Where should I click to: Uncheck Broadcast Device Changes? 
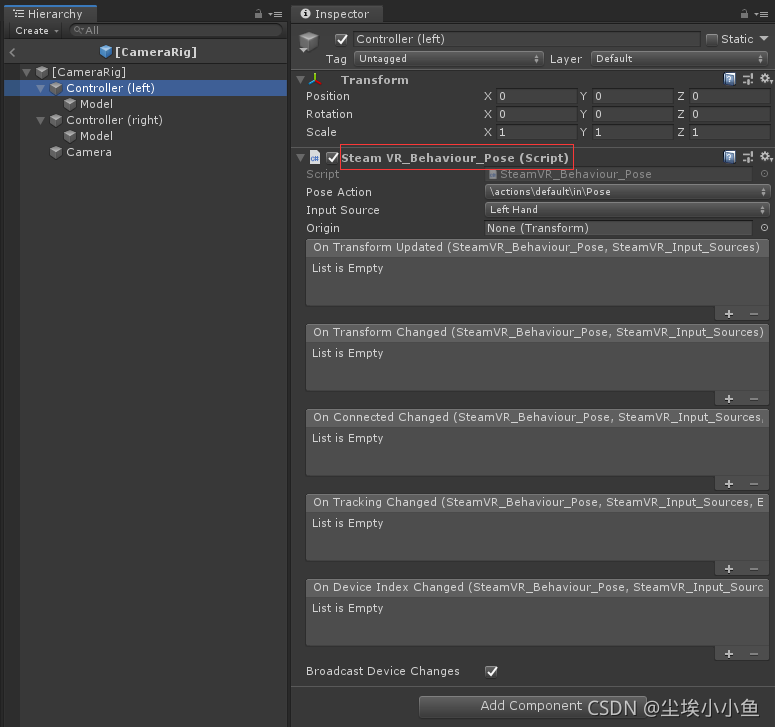click(491, 671)
